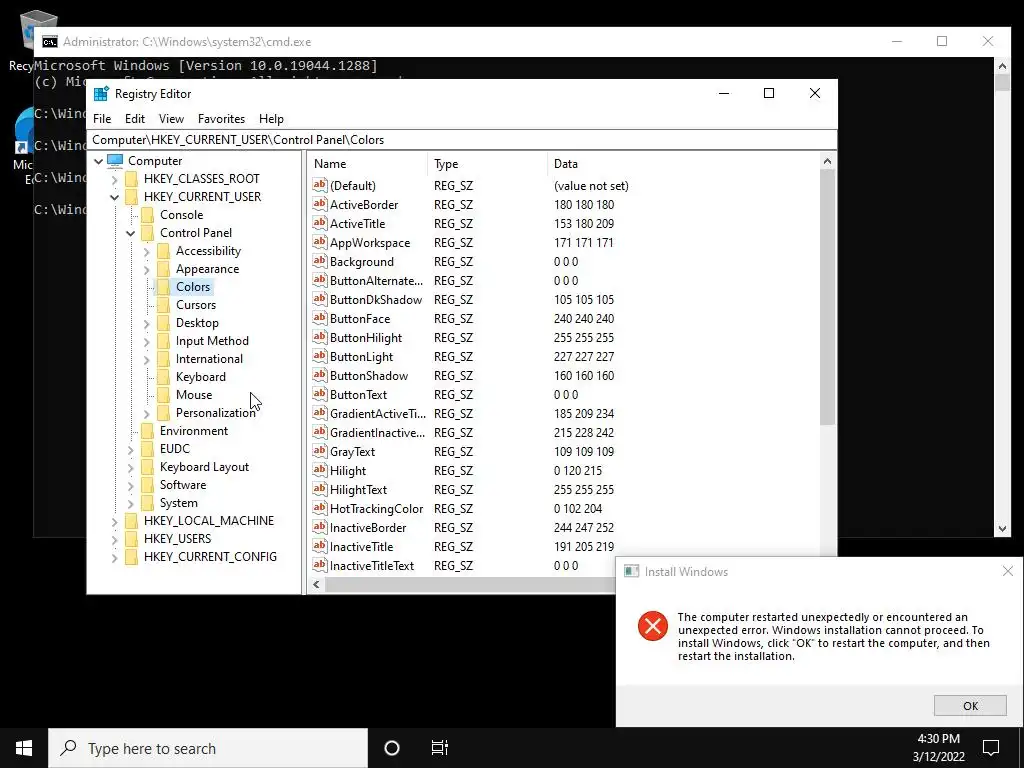Click the string icon beside ActiveTitle

pyautogui.click(x=319, y=223)
